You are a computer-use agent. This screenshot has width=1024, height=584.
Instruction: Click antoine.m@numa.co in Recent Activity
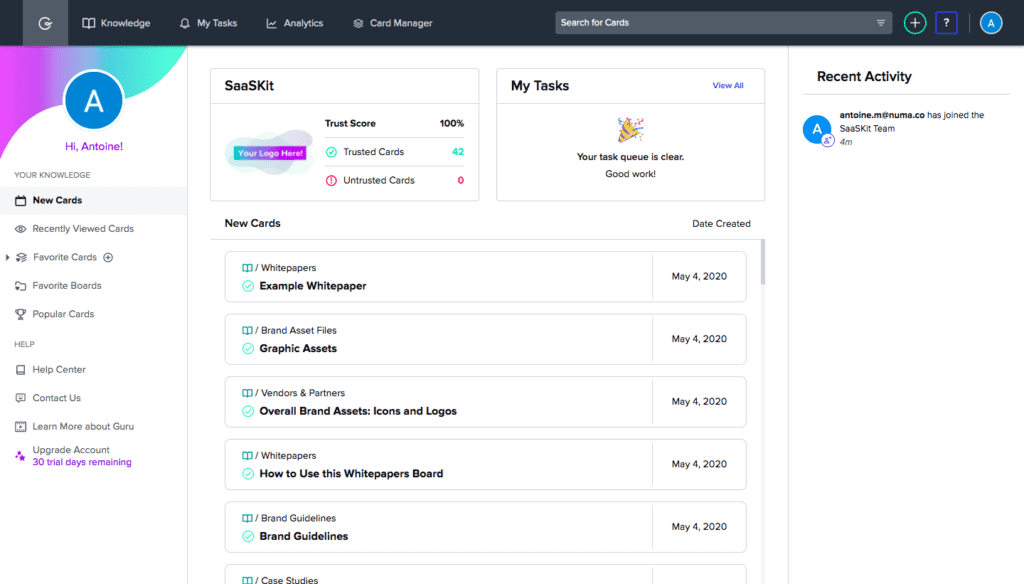tap(882, 115)
